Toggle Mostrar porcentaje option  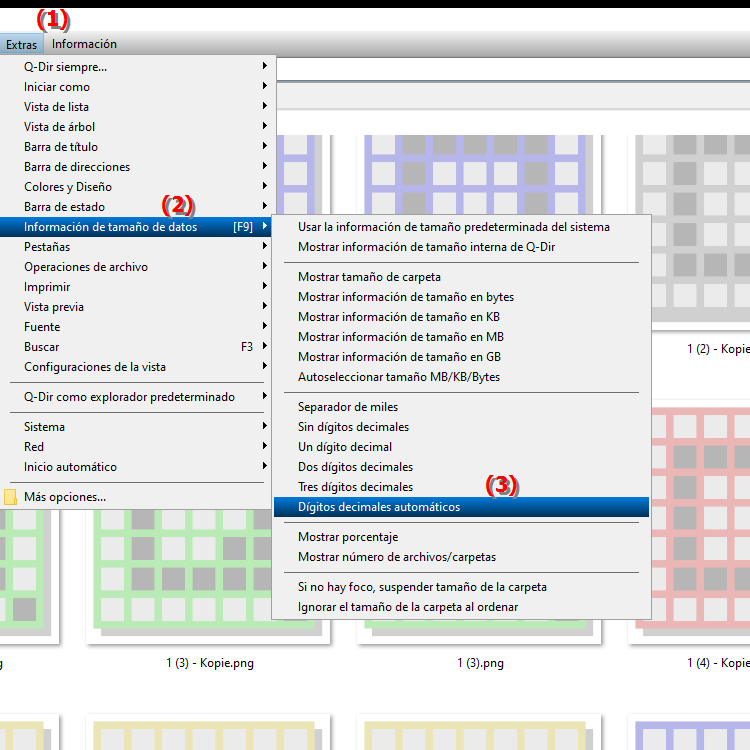point(462,537)
